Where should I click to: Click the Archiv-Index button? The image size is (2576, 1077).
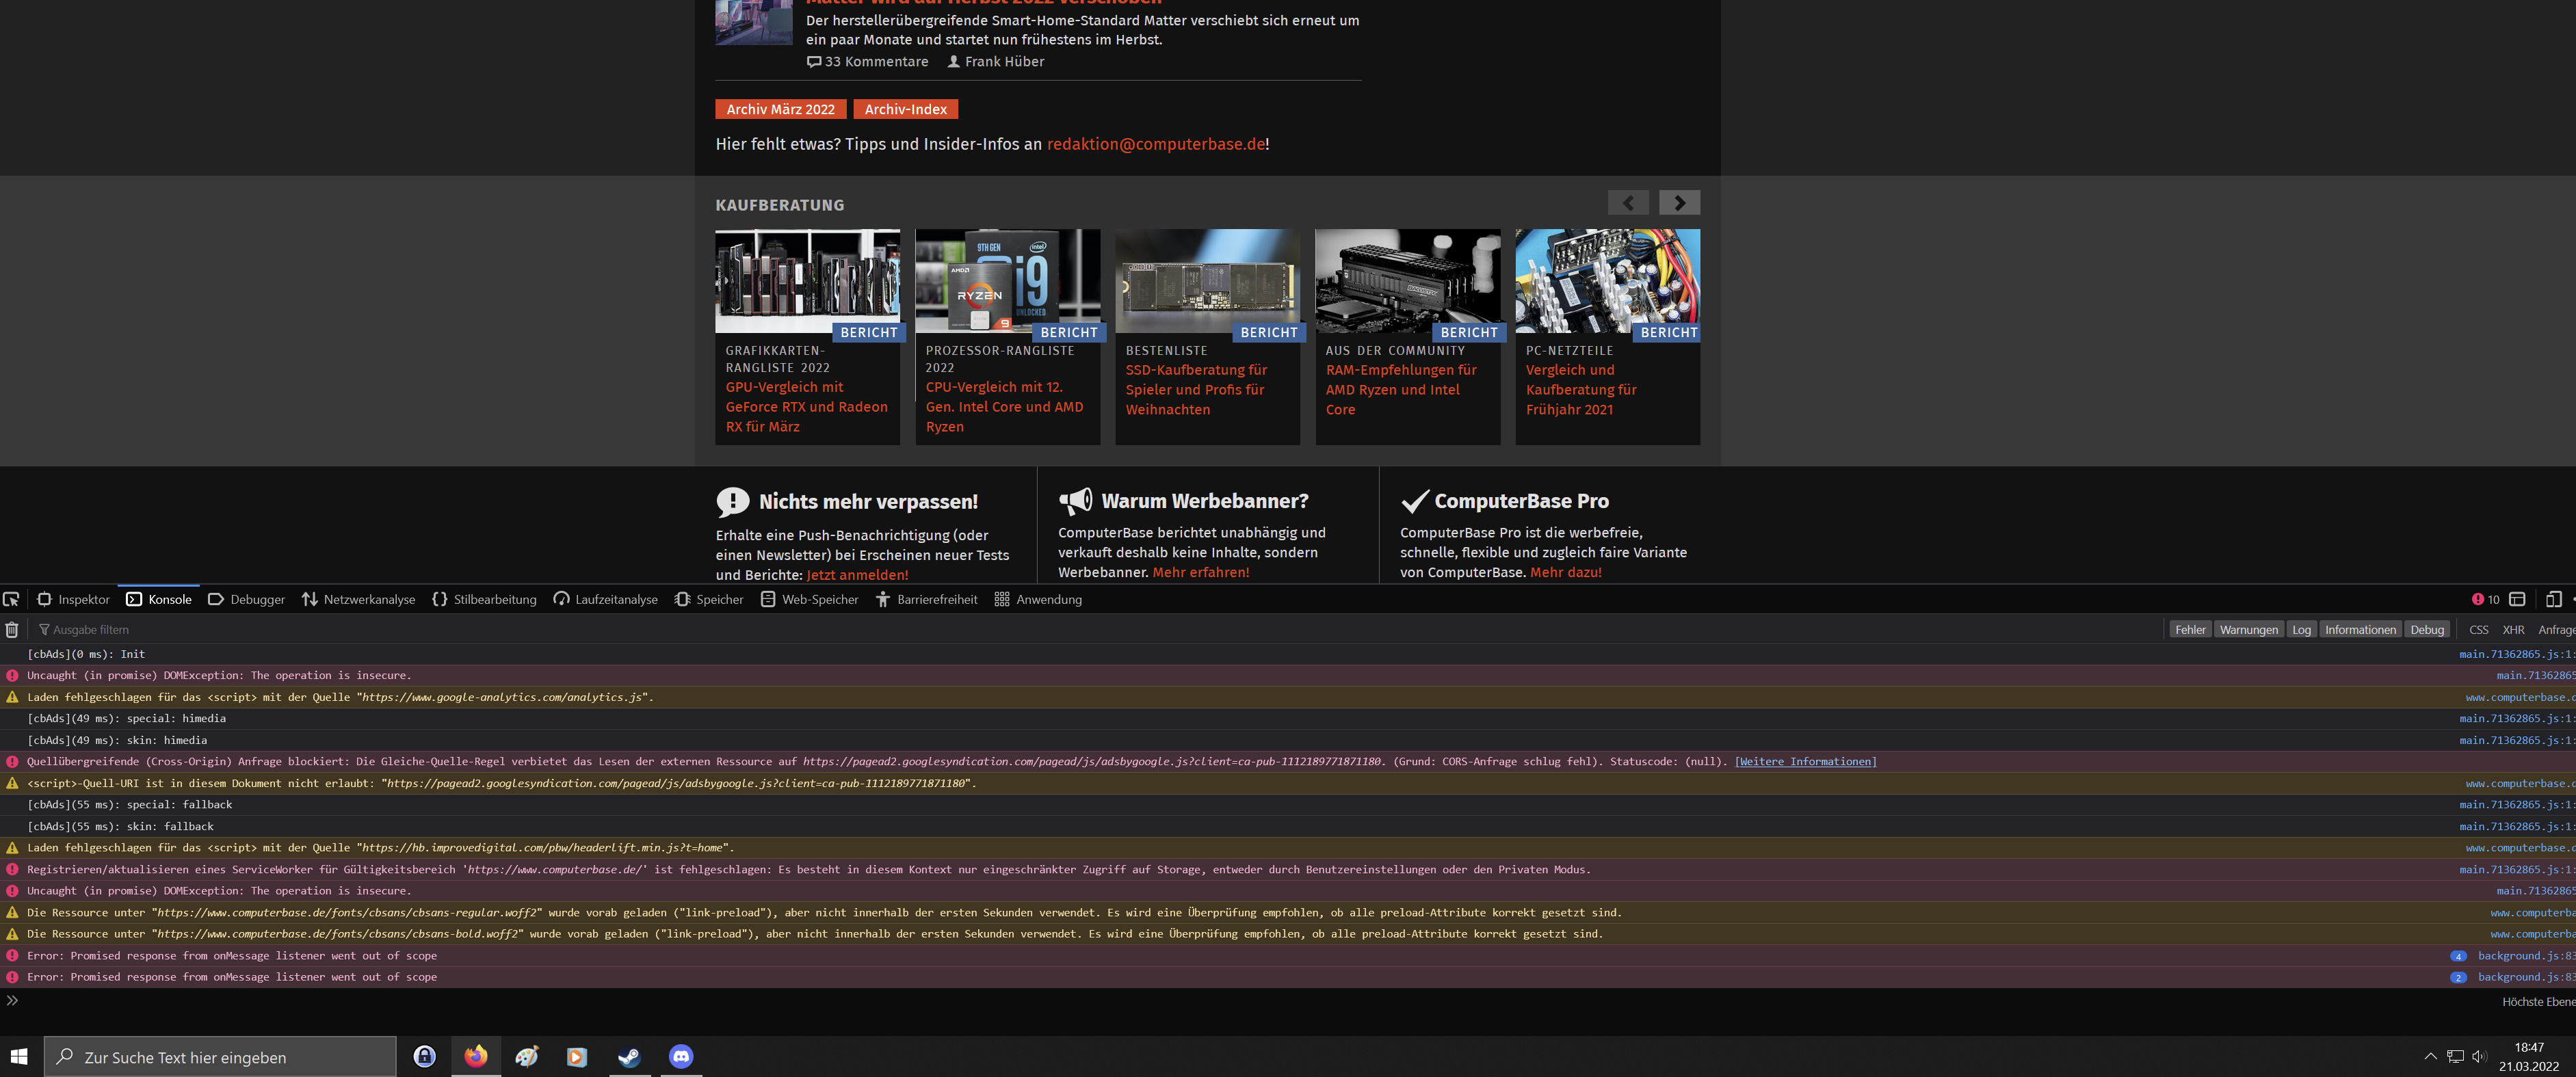905,109
